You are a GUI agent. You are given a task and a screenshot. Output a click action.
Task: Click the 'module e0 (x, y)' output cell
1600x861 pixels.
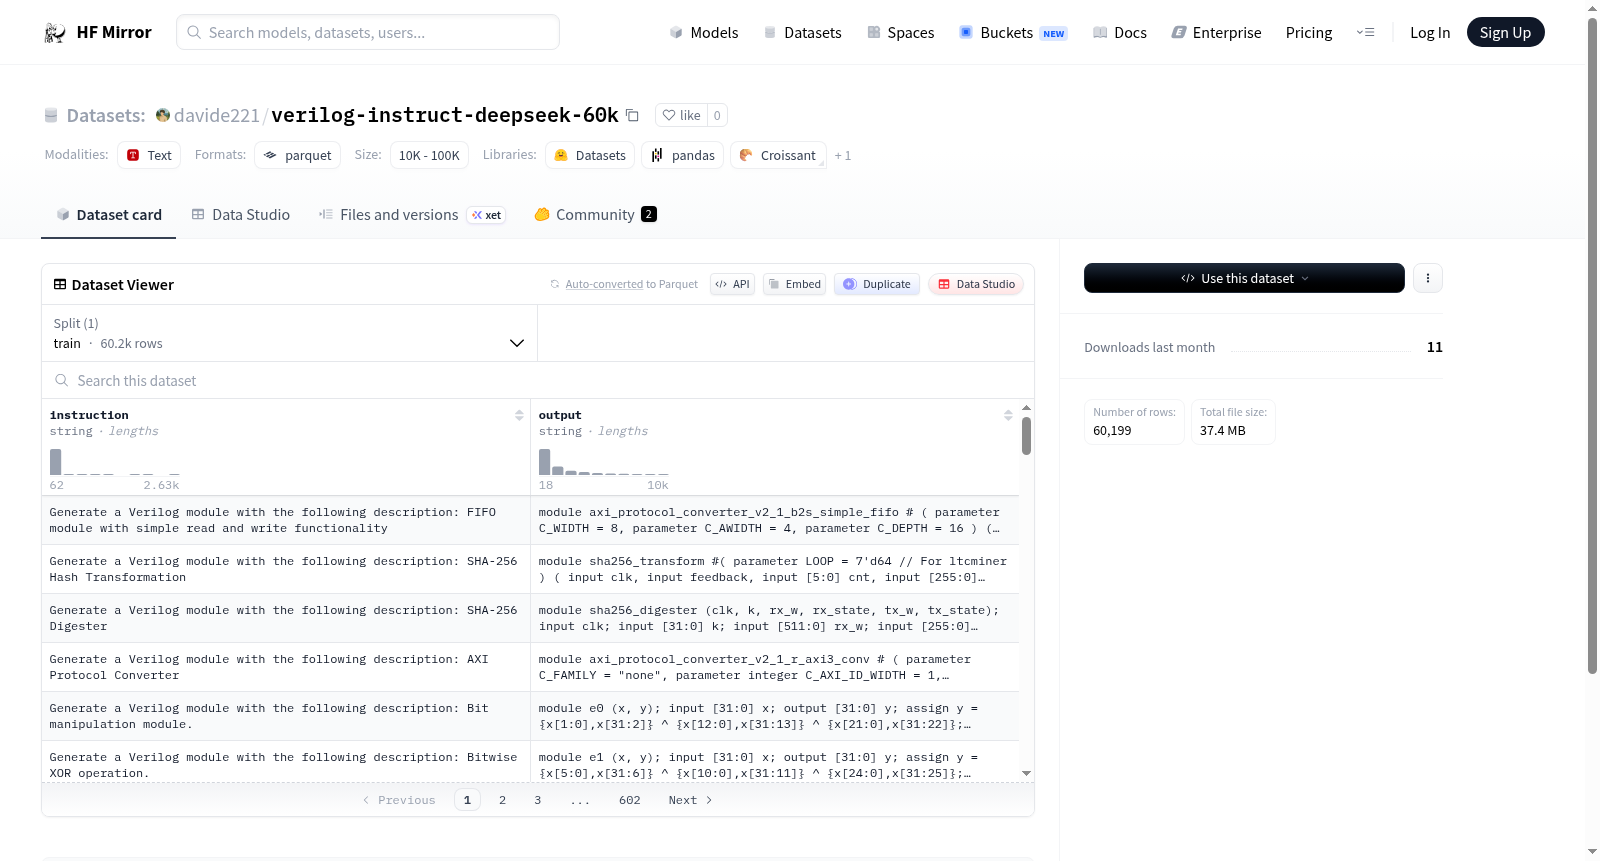[775, 716]
